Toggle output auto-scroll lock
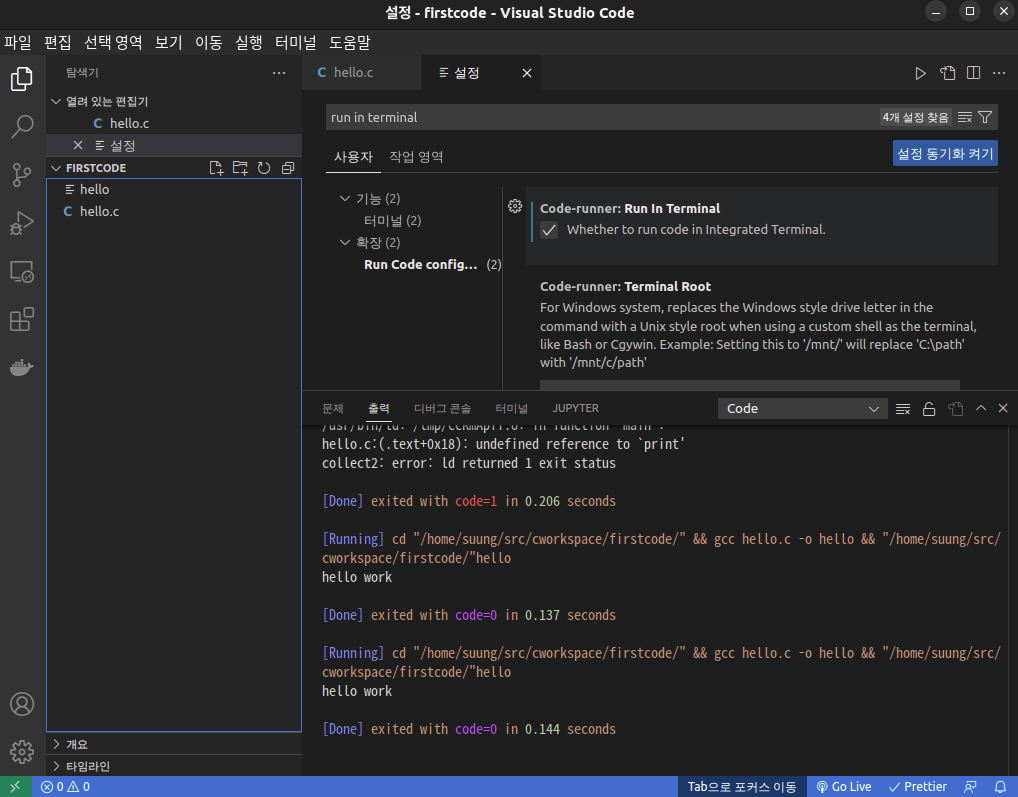1018x797 pixels. (x=929, y=409)
